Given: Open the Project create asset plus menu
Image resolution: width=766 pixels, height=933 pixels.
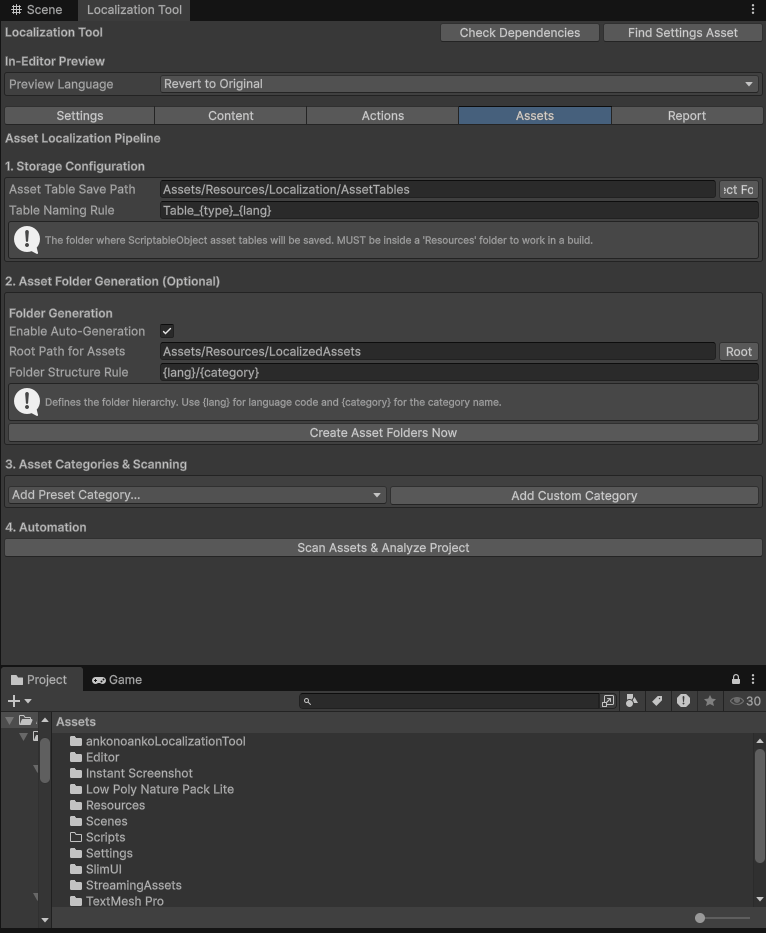Looking at the screenshot, I should (19, 701).
